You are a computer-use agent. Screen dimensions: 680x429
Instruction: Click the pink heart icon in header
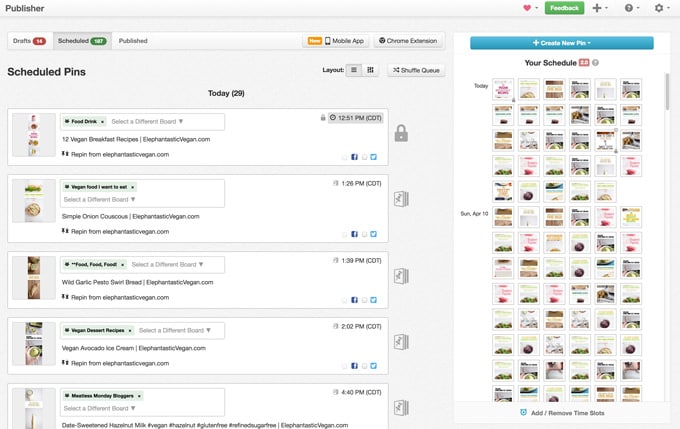click(527, 8)
